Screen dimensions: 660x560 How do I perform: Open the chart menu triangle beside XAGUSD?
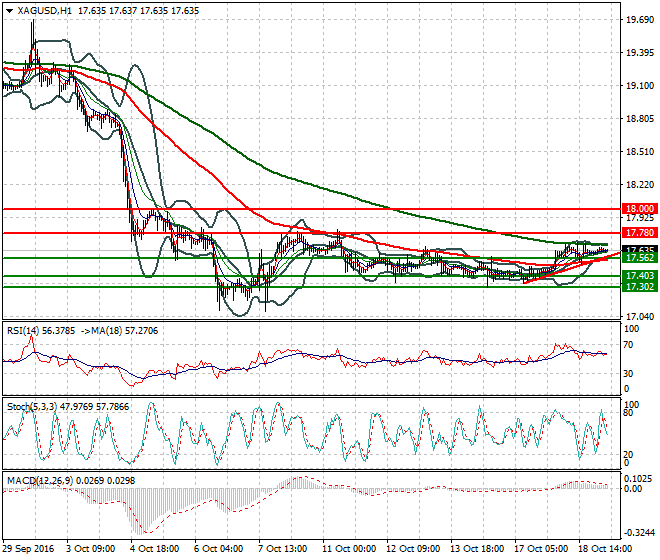[x=10, y=11]
